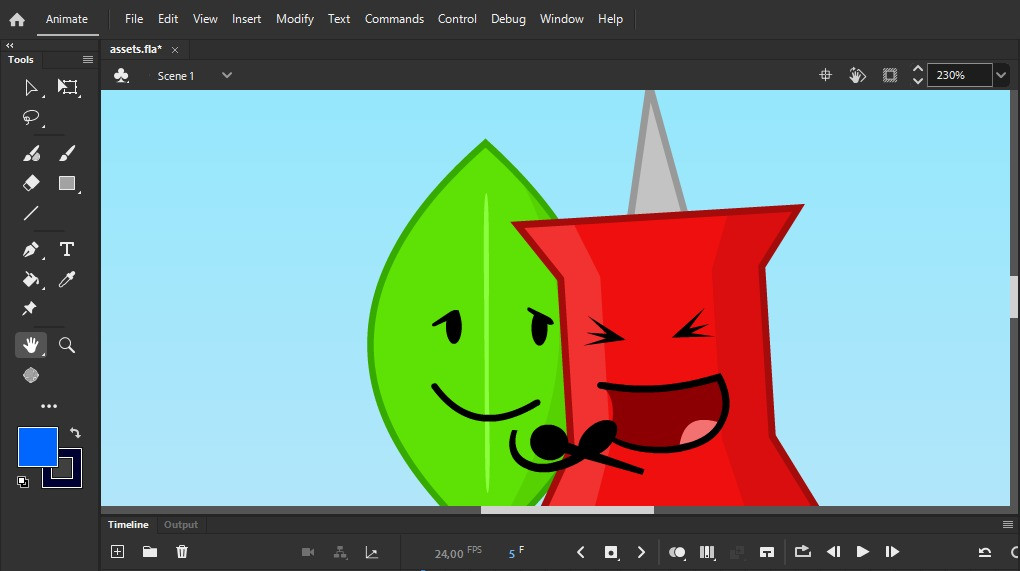Select the Asset Warp pin tool
This screenshot has width=1020, height=571.
click(29, 308)
